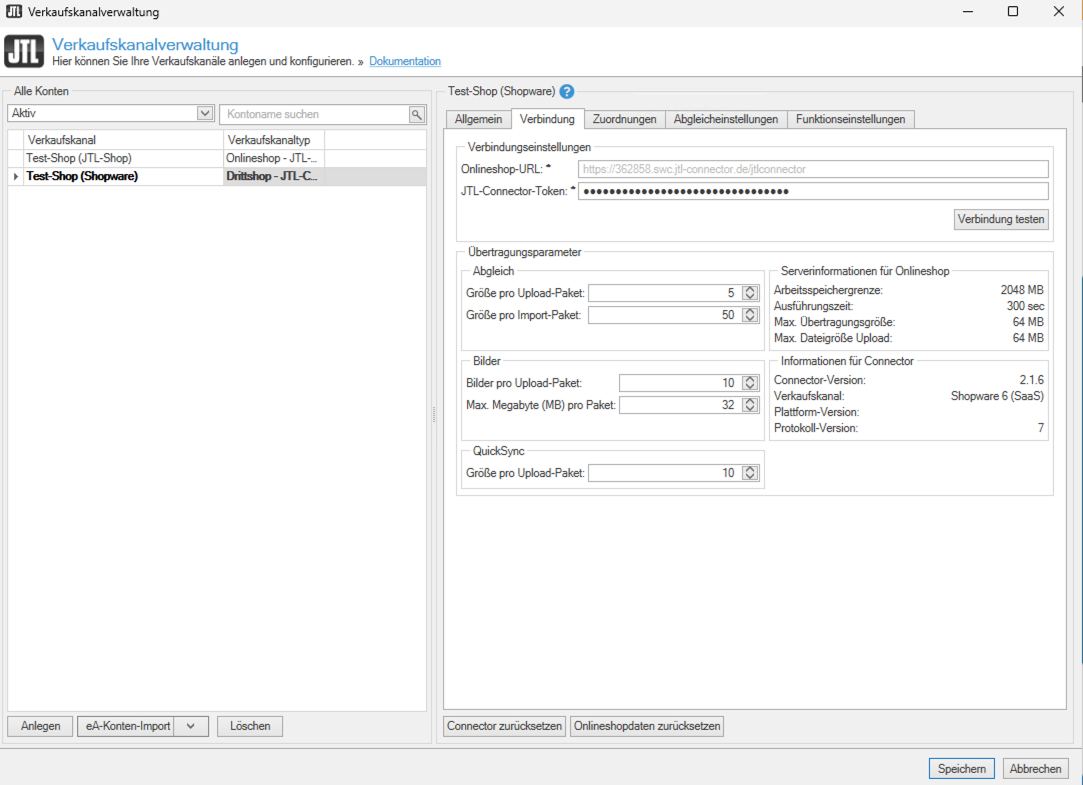The width and height of the screenshot is (1083, 785).
Task: Open the Zuordnungen tab
Action: [x=624, y=119]
